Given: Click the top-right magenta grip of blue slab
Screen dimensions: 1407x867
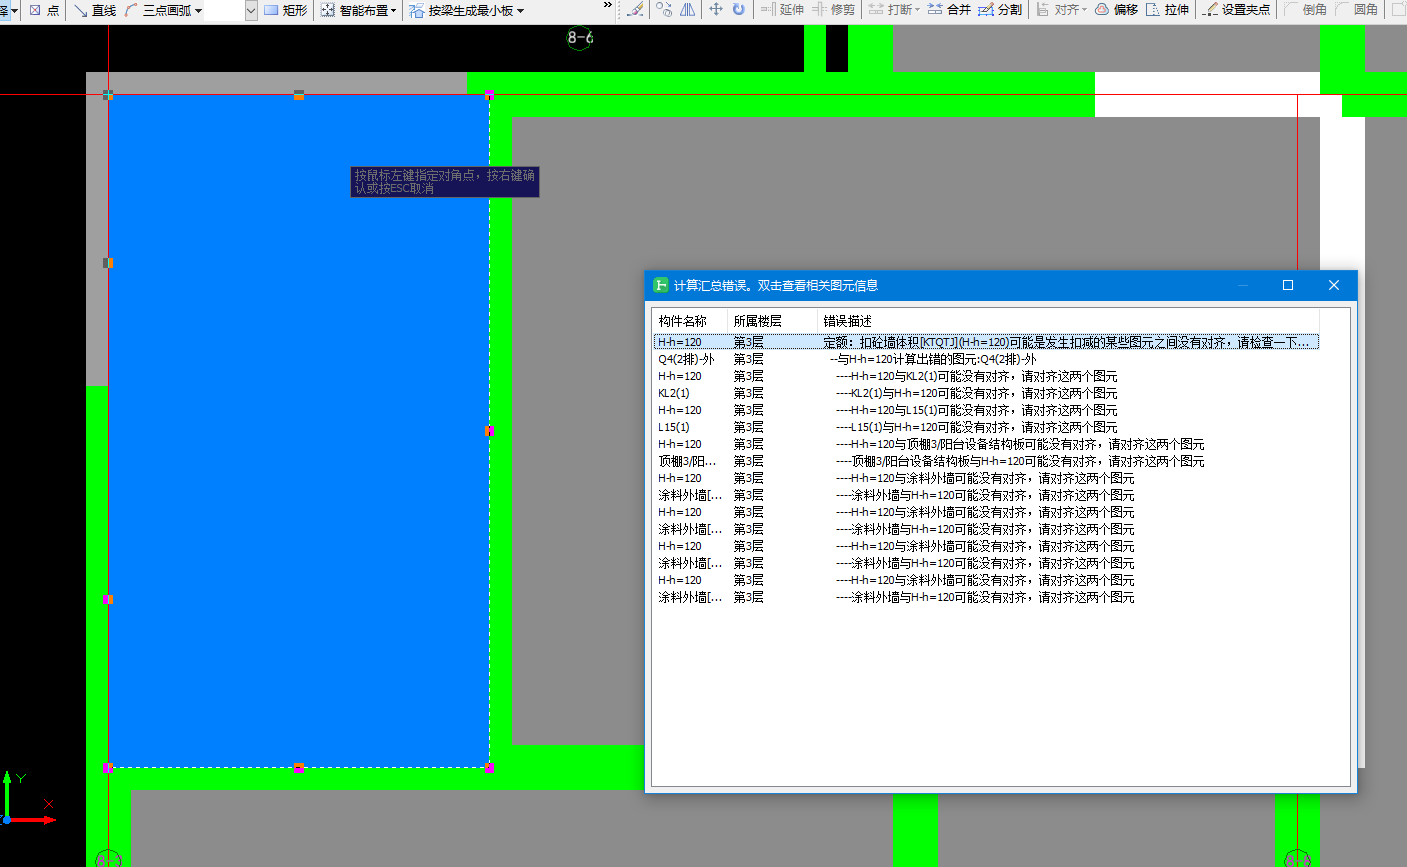Looking at the screenshot, I should [489, 95].
